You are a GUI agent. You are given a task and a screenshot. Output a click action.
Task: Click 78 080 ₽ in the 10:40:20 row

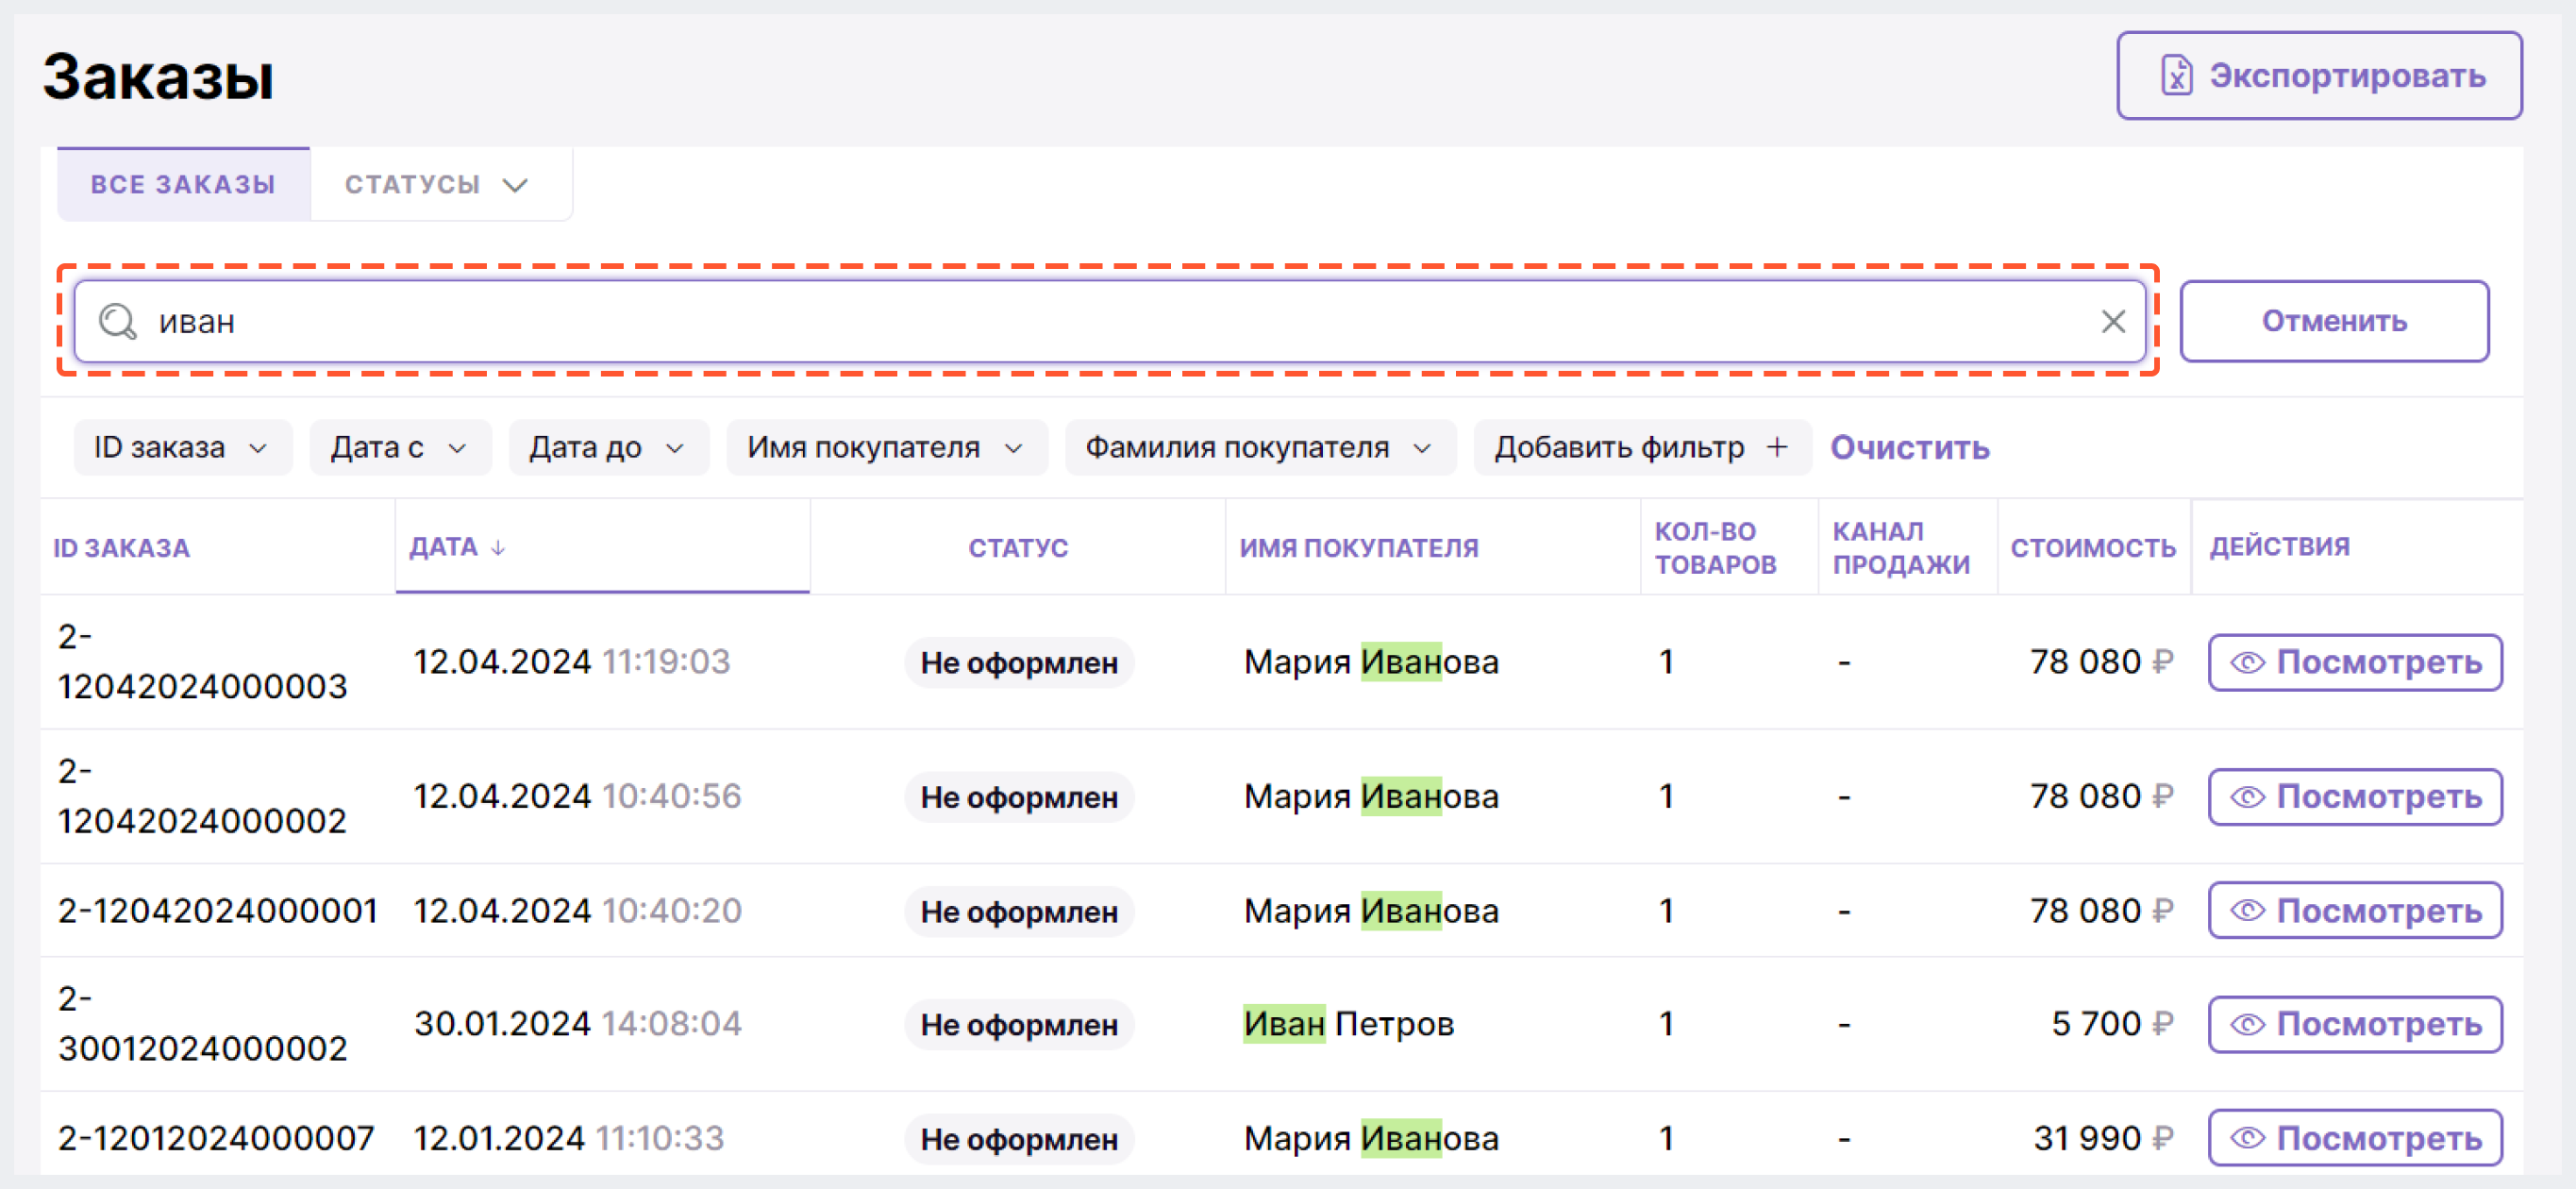2101,911
